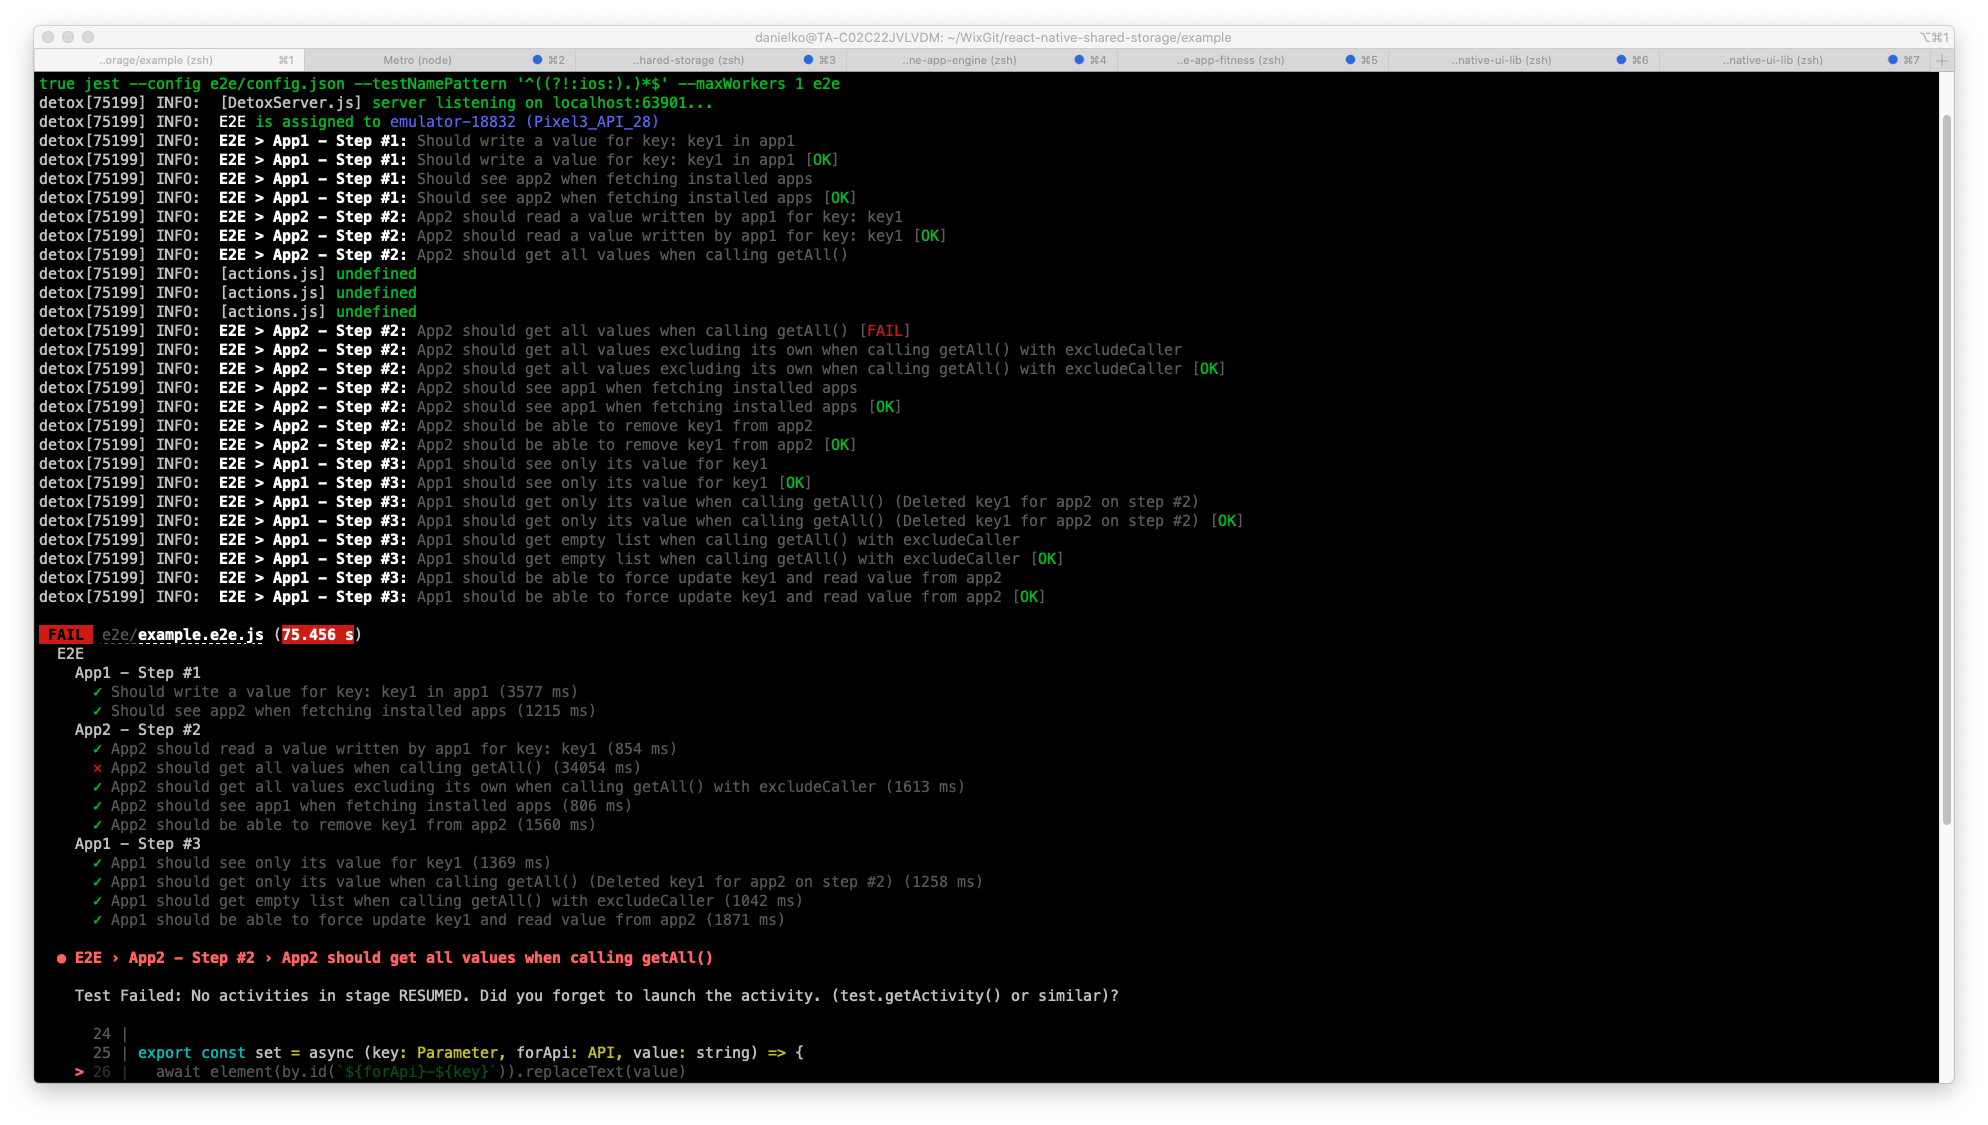
Task: Click the red bullet before the E2E failure header
Action: tap(60, 958)
